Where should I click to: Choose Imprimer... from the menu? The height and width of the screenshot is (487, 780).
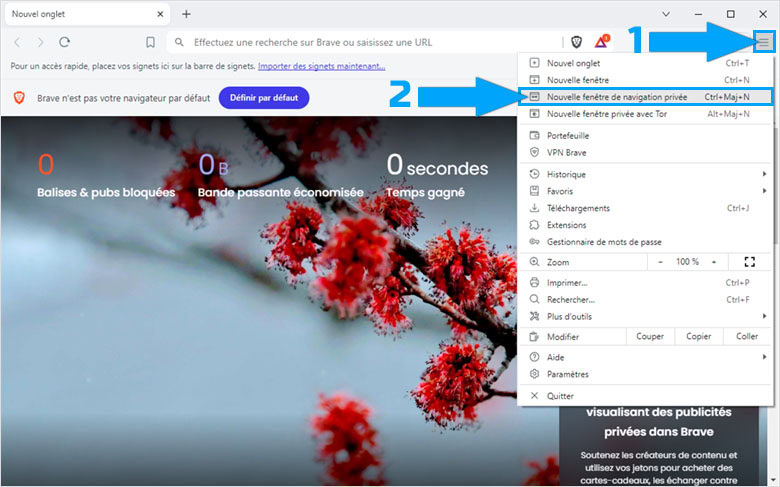645,283
